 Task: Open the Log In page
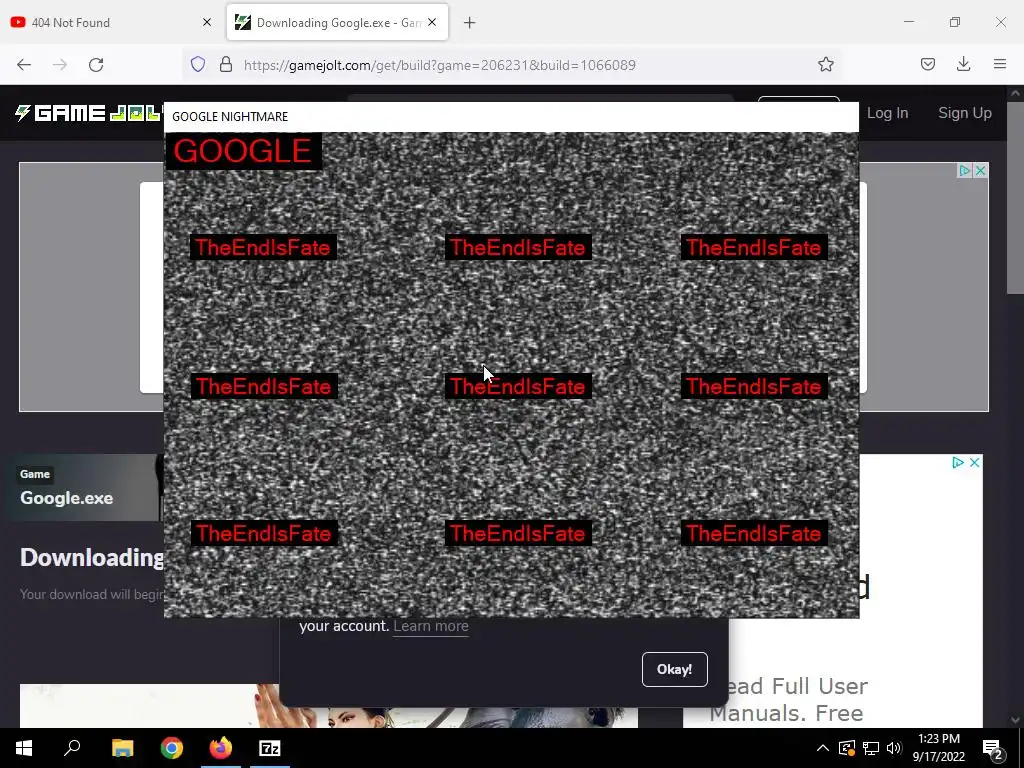point(887,113)
